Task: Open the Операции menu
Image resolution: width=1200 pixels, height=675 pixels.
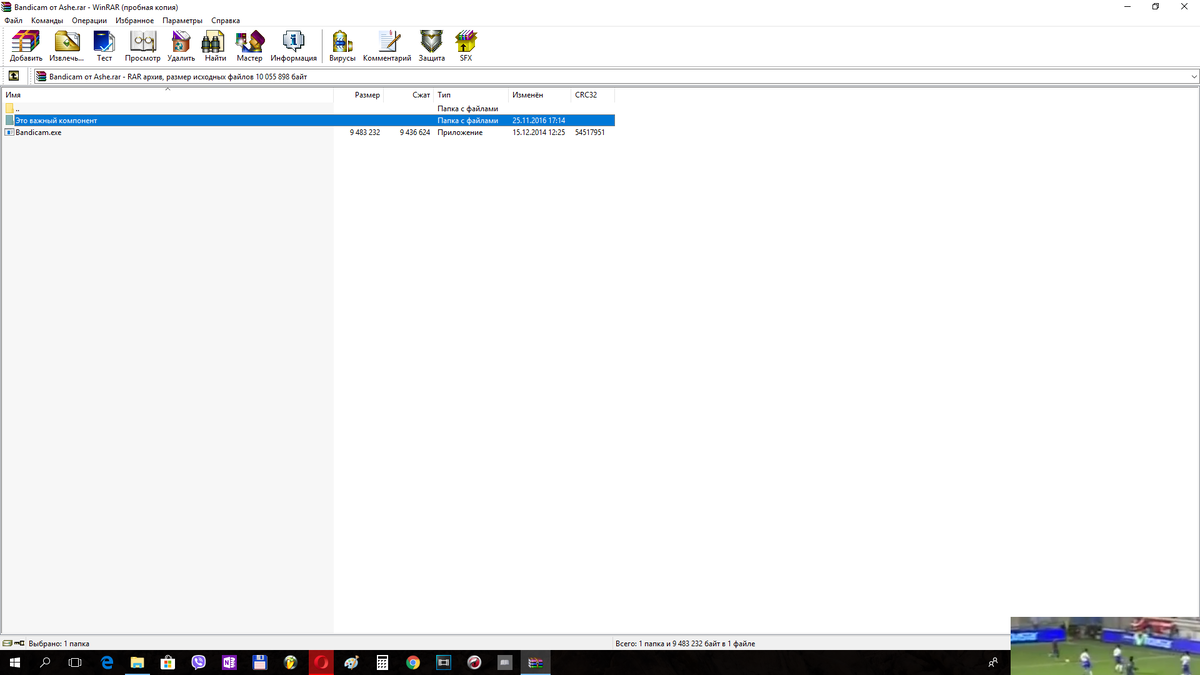Action: pos(89,20)
